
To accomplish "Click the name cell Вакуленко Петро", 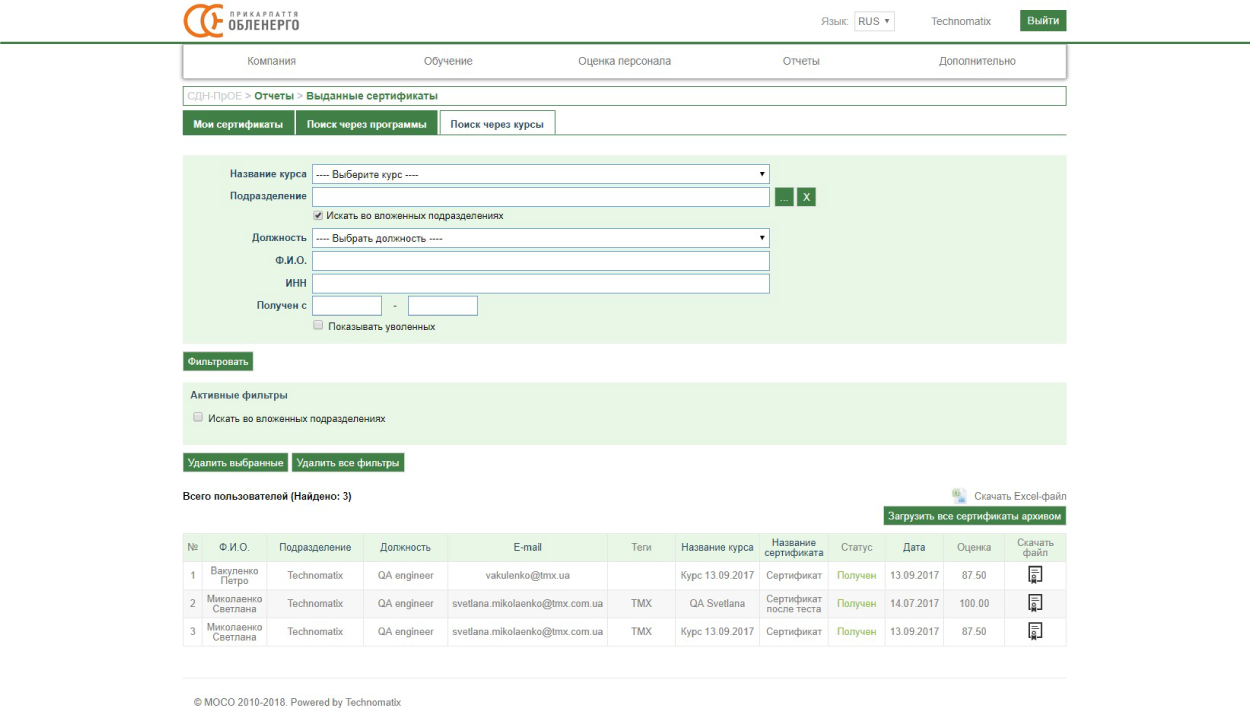I will point(234,576).
